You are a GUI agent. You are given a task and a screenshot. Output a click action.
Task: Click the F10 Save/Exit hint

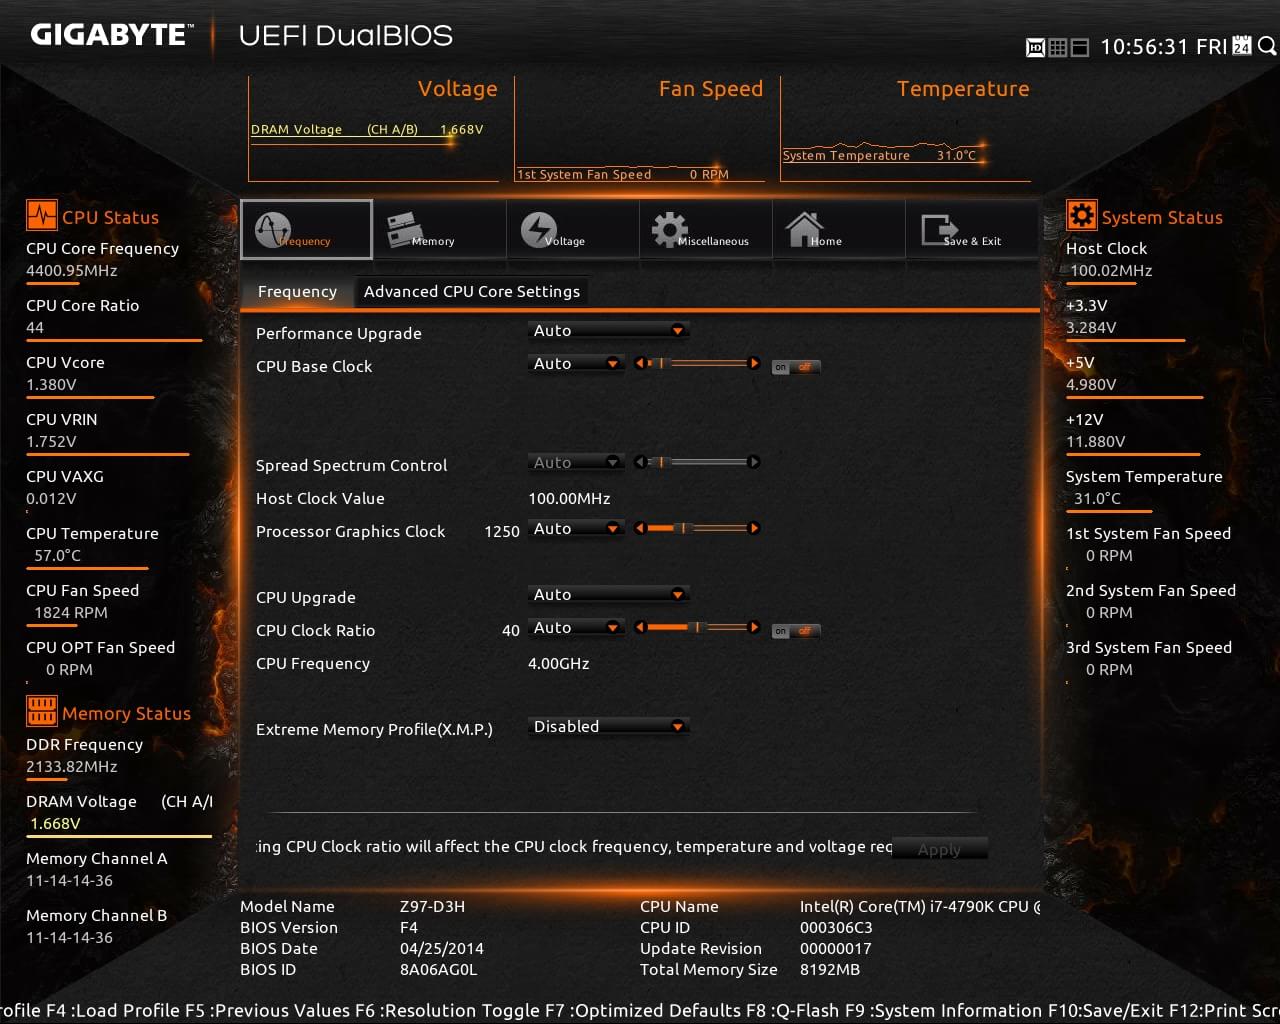pyautogui.click(x=1104, y=1010)
